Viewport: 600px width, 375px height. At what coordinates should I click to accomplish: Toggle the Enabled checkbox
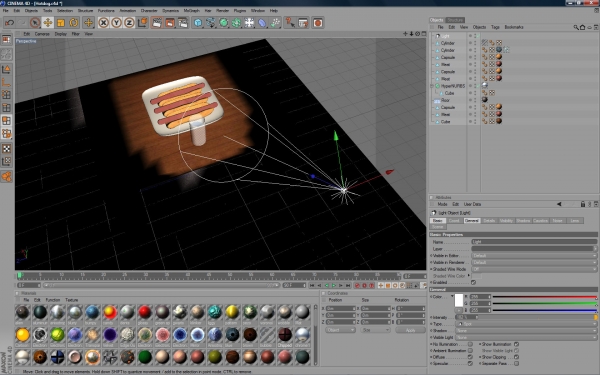coord(474,282)
